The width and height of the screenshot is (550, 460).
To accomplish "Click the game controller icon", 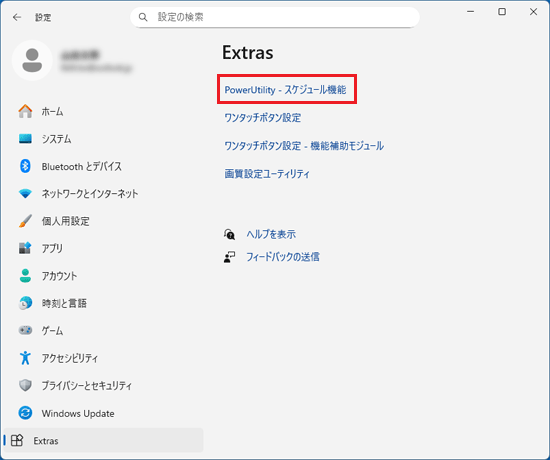I will (25, 330).
